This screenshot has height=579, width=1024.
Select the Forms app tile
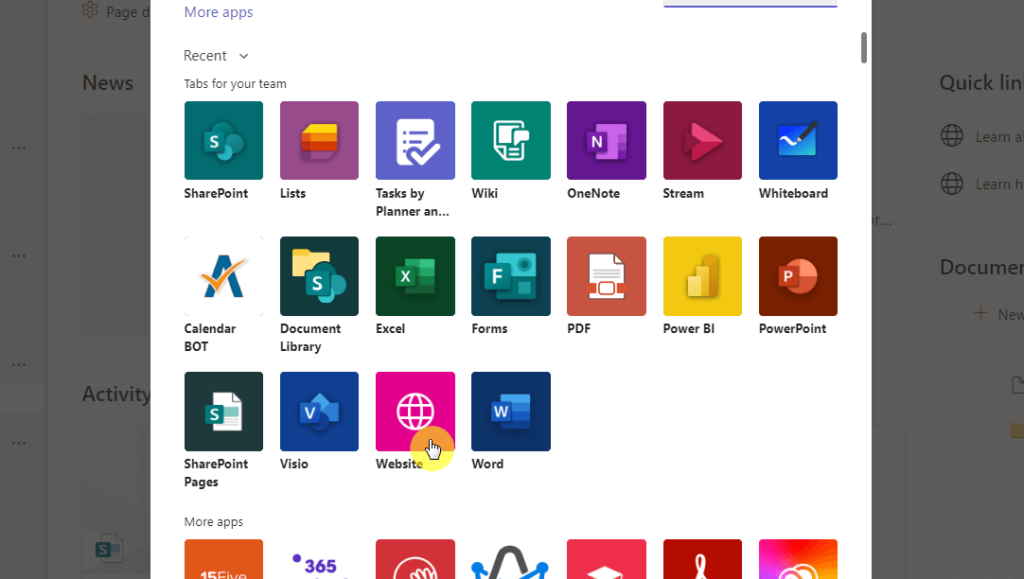point(511,276)
